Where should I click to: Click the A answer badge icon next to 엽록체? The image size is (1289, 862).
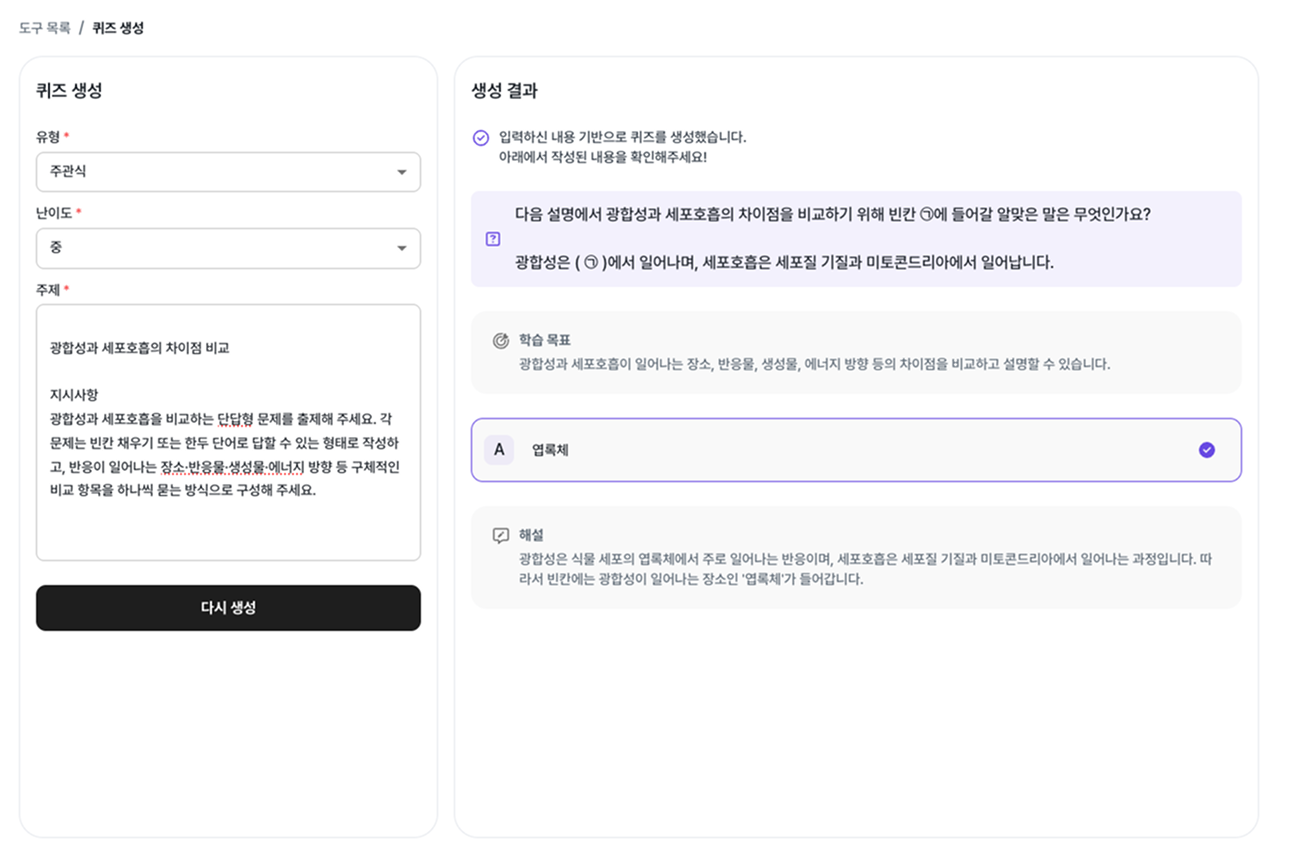pyautogui.click(x=499, y=450)
